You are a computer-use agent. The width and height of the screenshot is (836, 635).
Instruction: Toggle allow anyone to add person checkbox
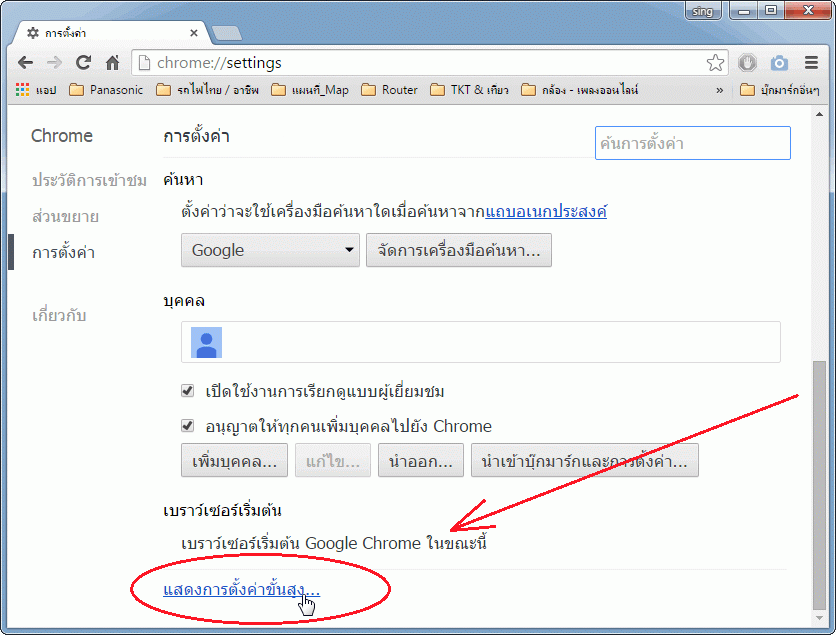coord(188,425)
